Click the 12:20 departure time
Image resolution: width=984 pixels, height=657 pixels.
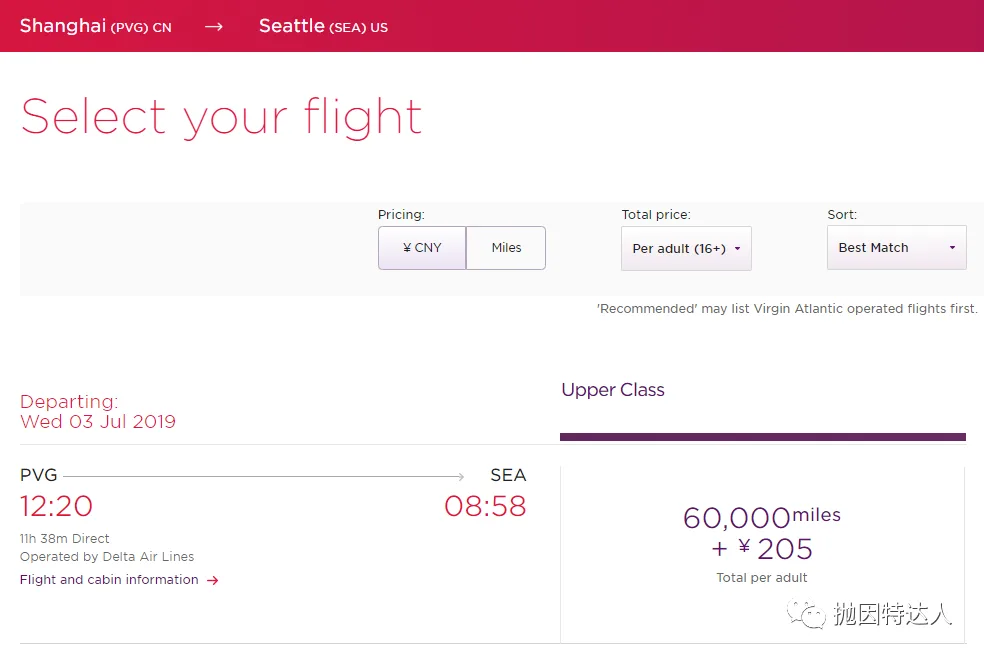click(x=56, y=506)
